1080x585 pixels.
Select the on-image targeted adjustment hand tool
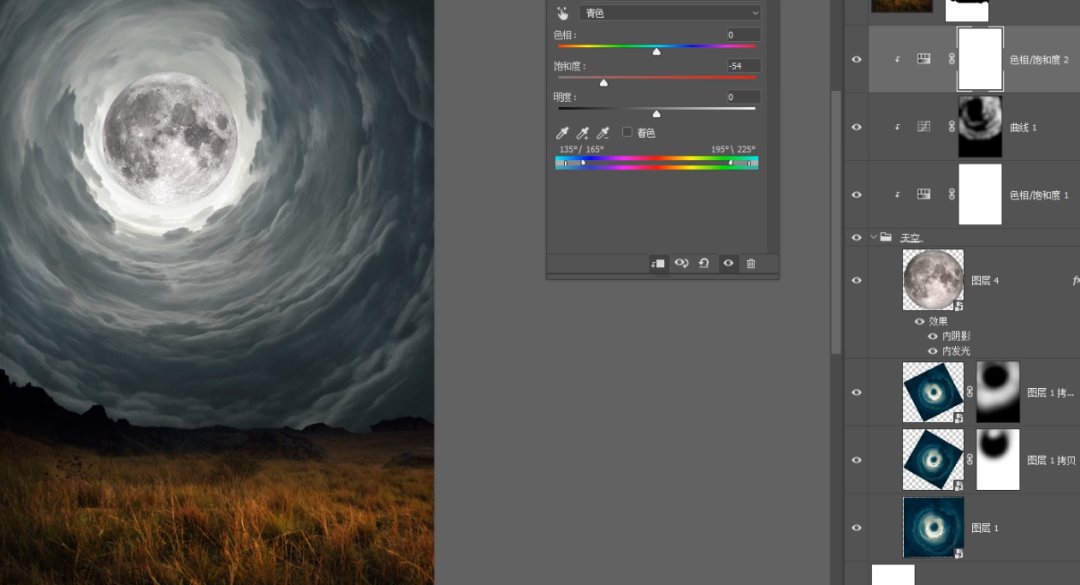coord(562,13)
